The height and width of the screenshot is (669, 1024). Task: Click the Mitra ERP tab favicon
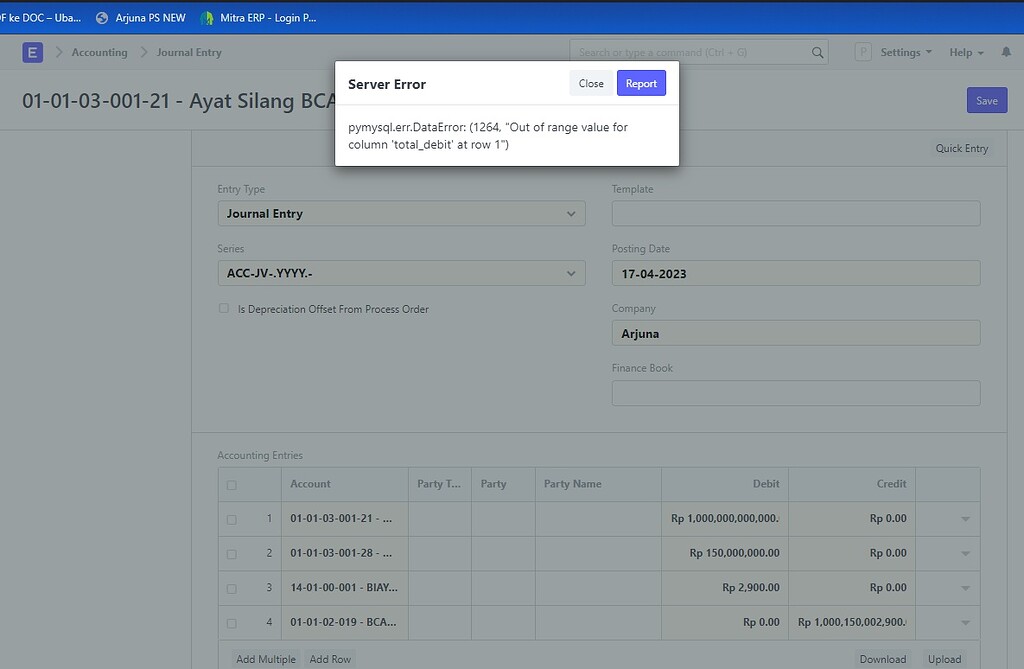(x=207, y=17)
